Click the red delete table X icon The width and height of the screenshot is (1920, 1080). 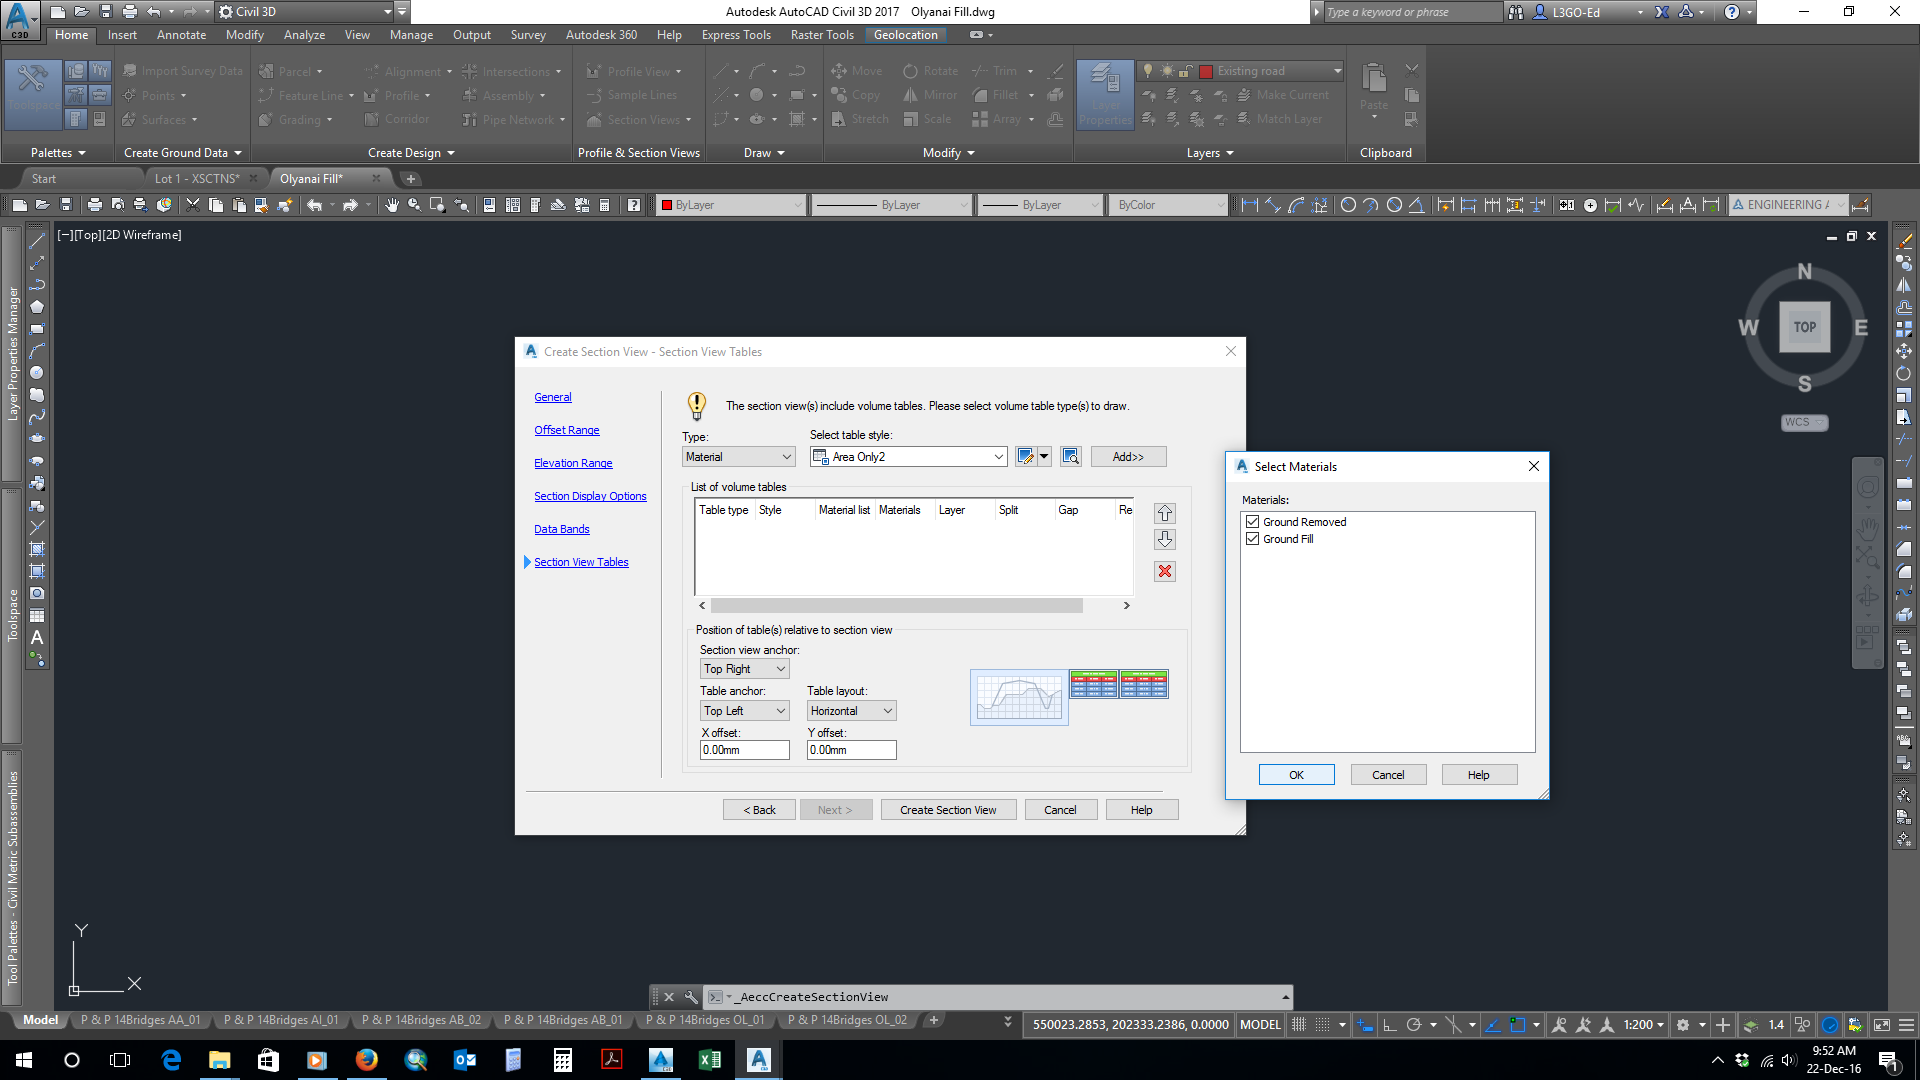point(1165,571)
